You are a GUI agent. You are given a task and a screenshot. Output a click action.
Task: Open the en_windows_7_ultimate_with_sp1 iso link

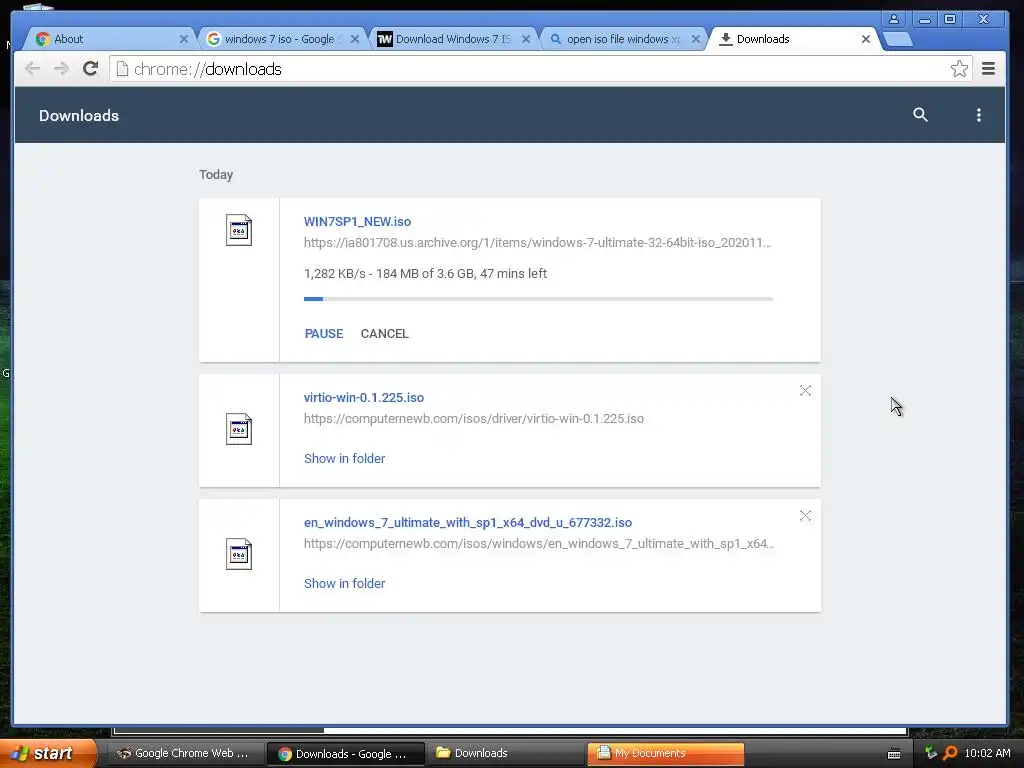tap(468, 522)
